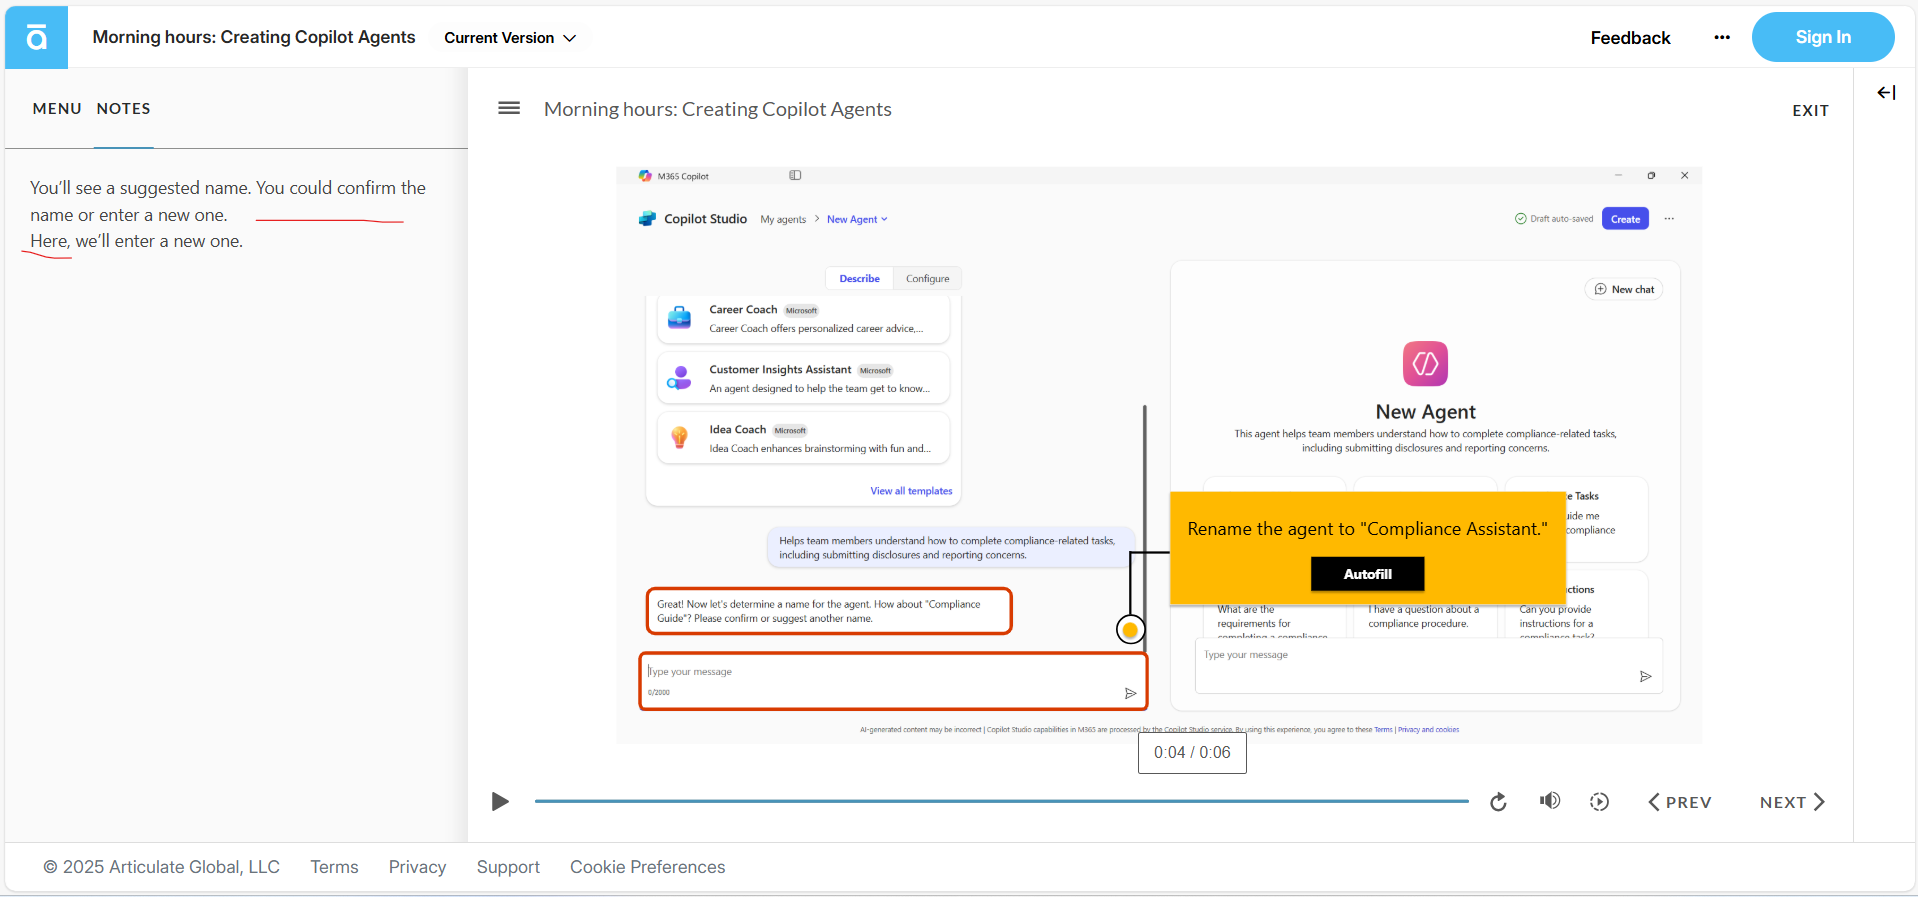Send the message in the left chat
Image resolution: width=1918 pixels, height=897 pixels.
click(x=1130, y=693)
